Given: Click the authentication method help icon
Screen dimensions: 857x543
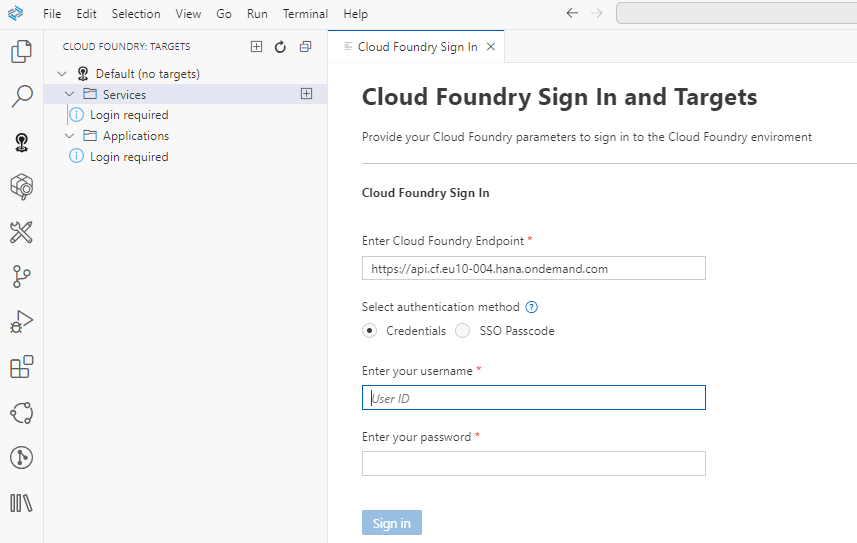Looking at the screenshot, I should (x=531, y=307).
